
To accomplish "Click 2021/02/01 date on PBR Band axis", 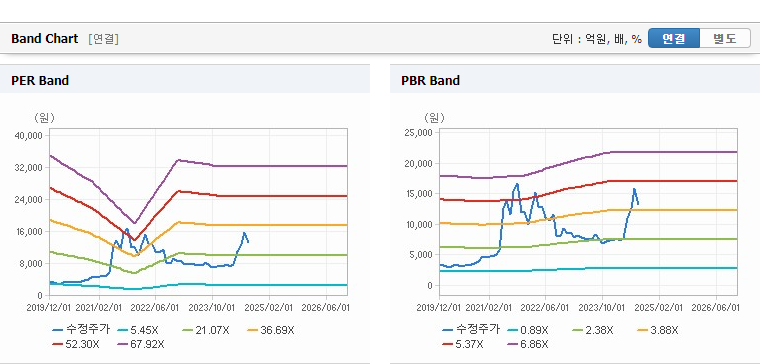I will (489, 308).
